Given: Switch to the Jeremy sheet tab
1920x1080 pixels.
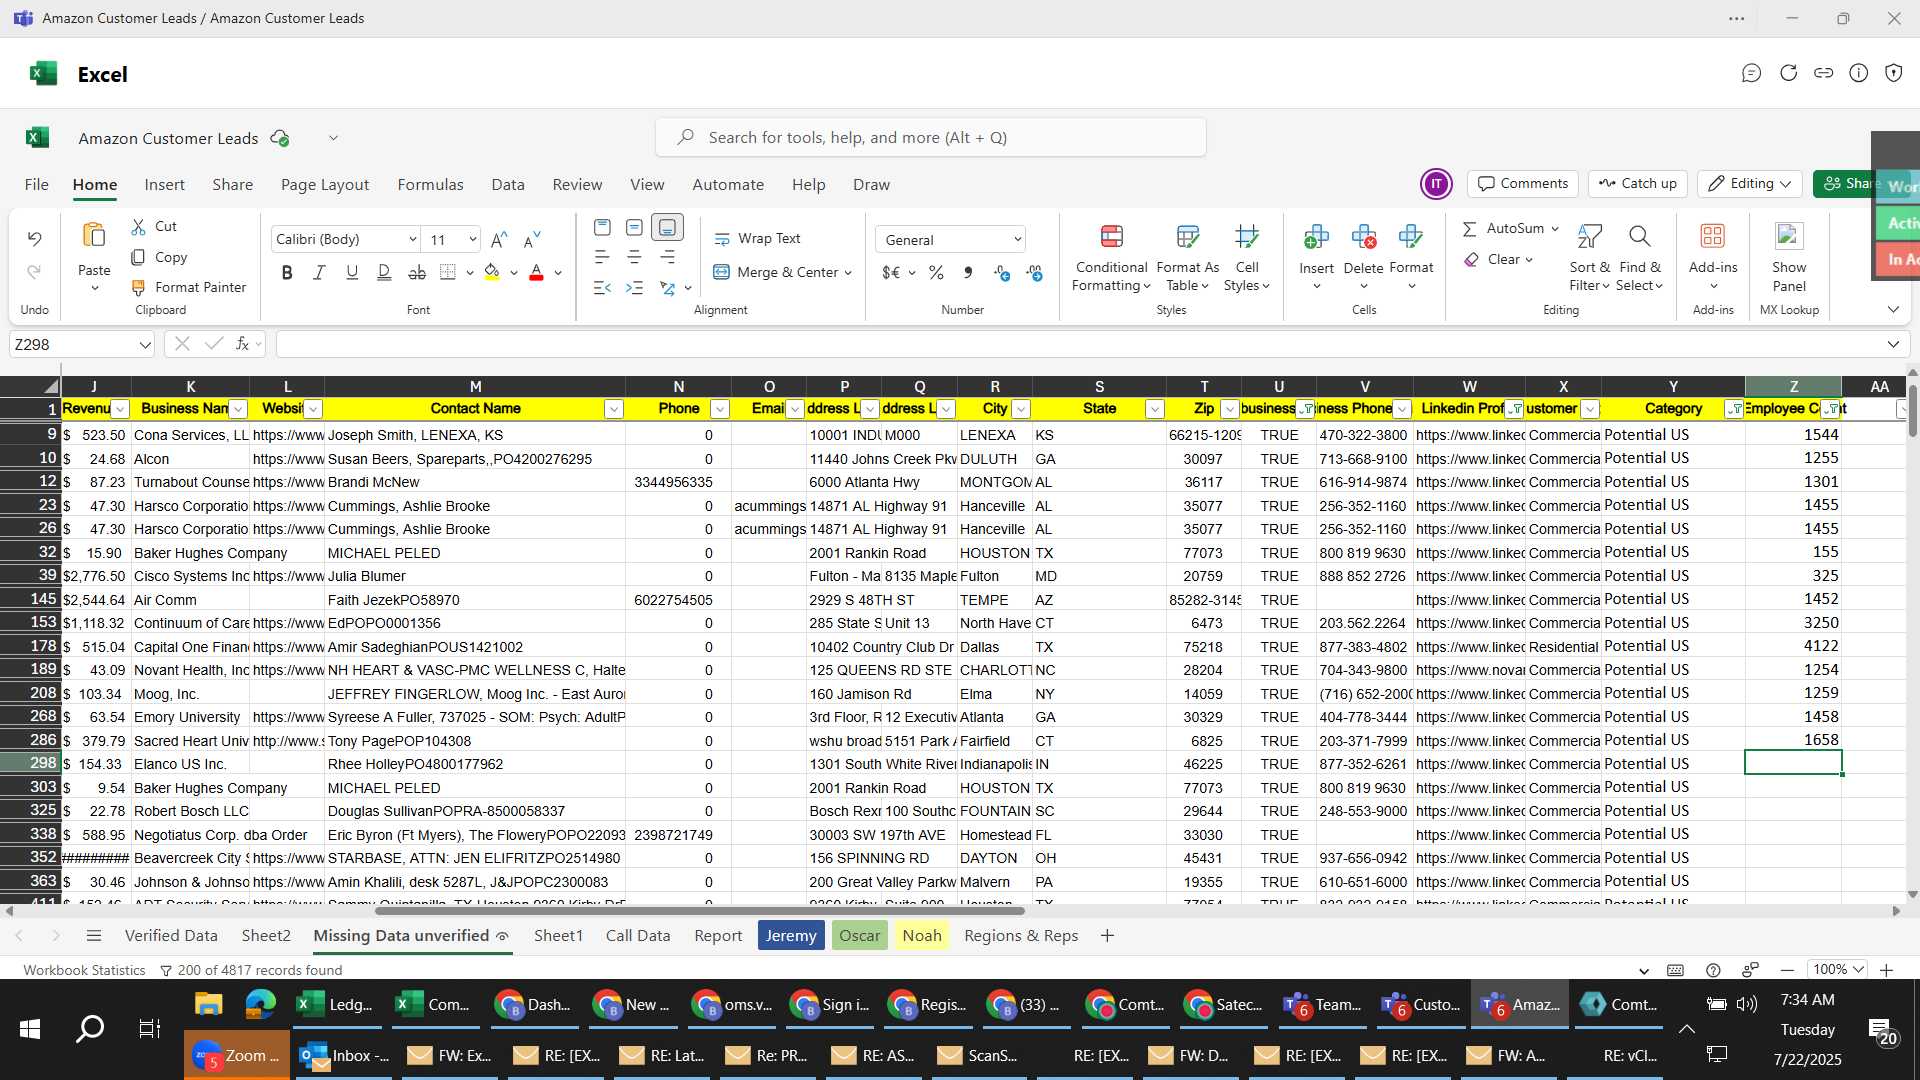Looking at the screenshot, I should click(x=791, y=936).
